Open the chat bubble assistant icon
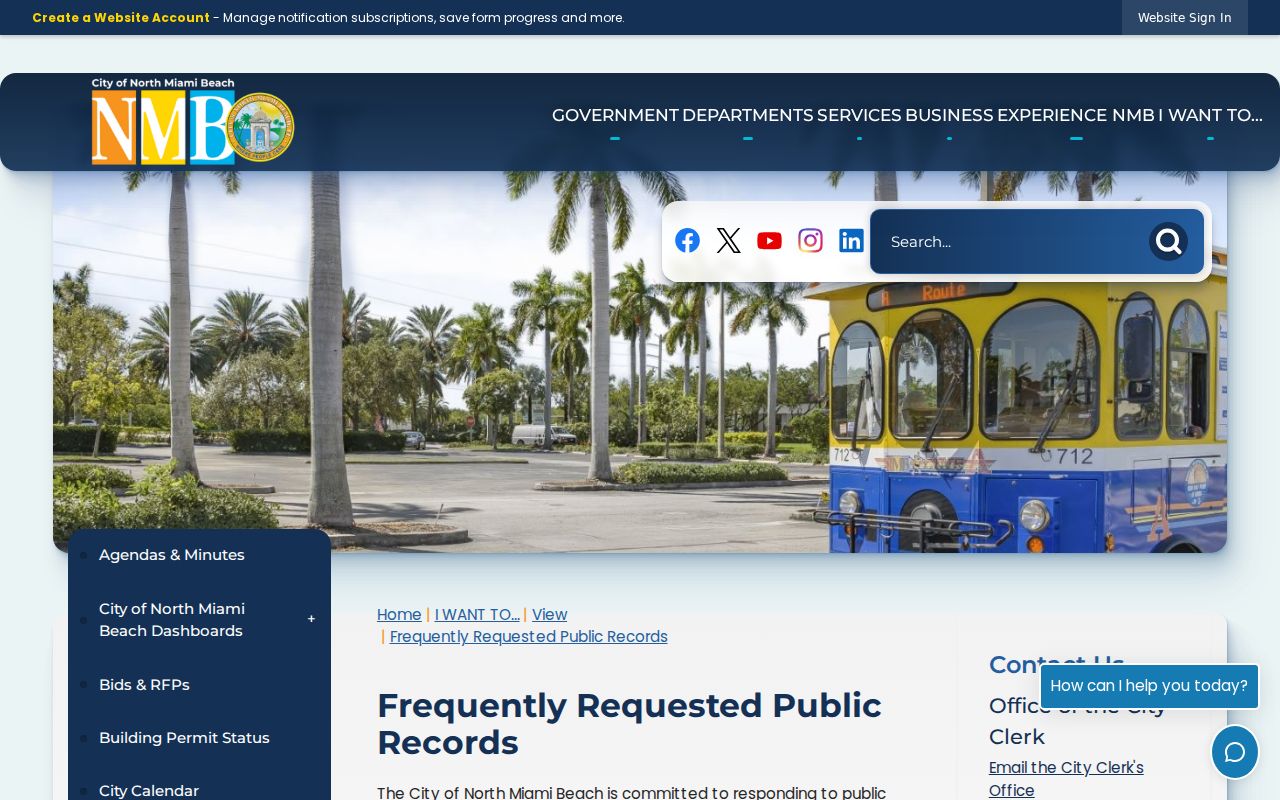The width and height of the screenshot is (1280, 800). [x=1235, y=752]
